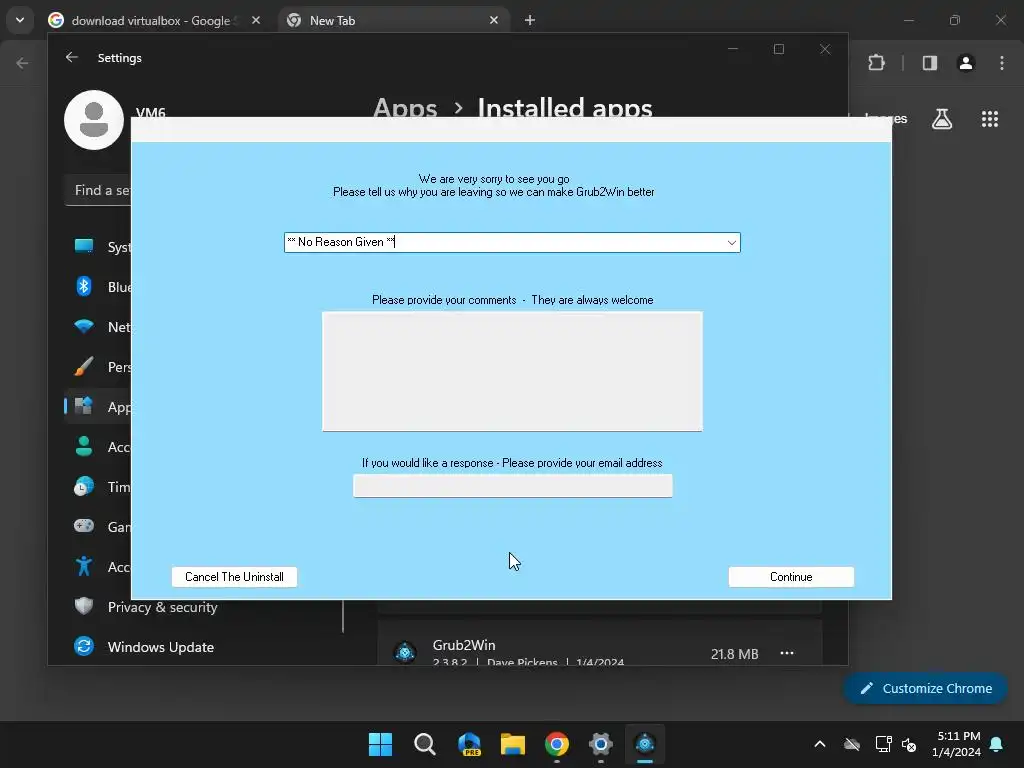Click OneDrive cloud tray icon
This screenshot has width=1024, height=768.
pyautogui.click(x=852, y=744)
